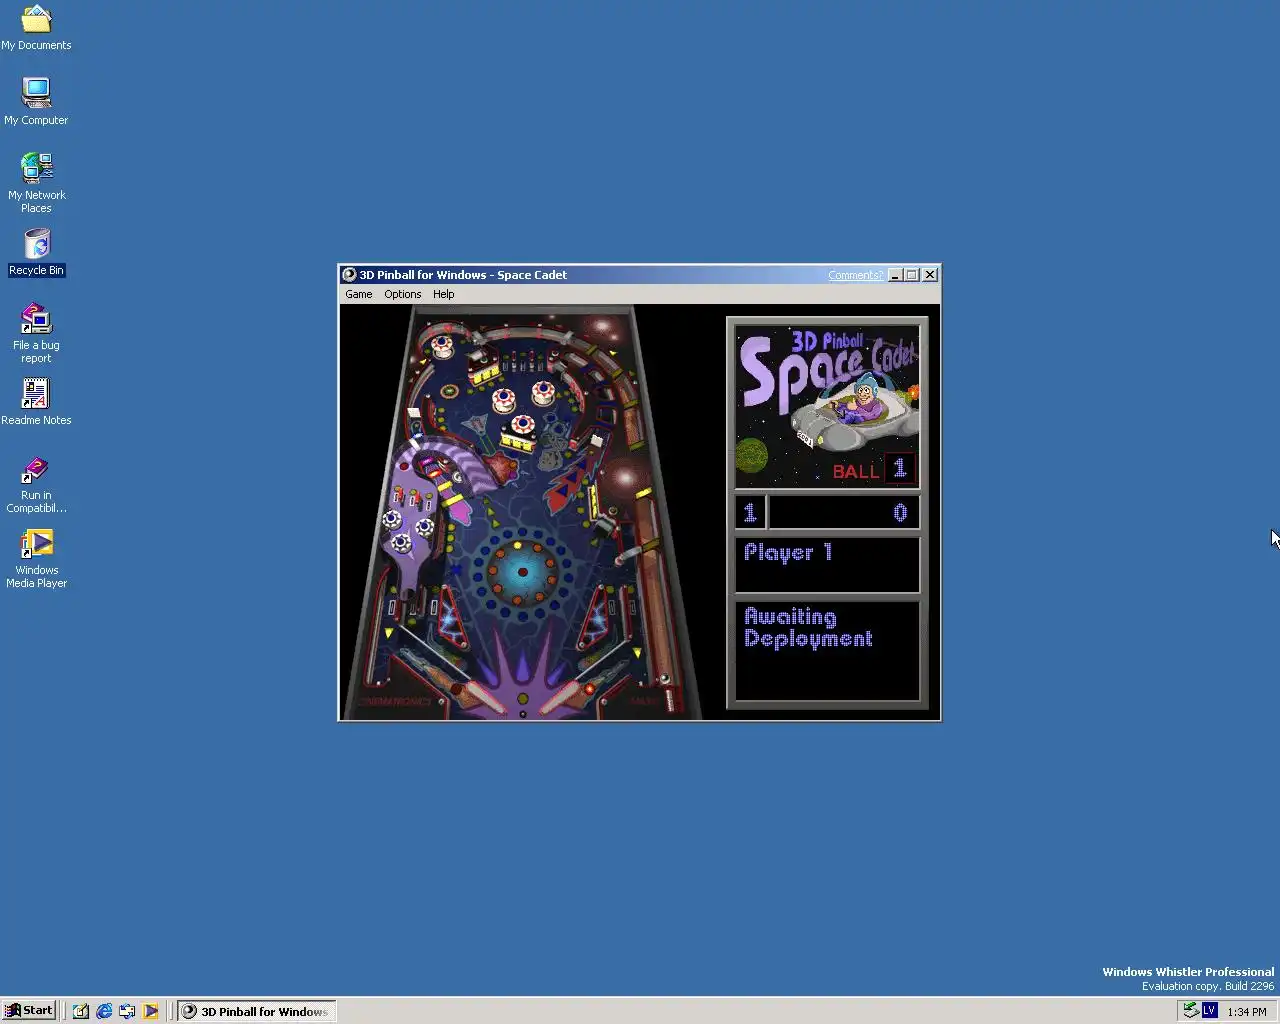Screen dimensions: 1280x1024
Task: Click the Safely Remove Hardware tray icon
Action: (1189, 1011)
